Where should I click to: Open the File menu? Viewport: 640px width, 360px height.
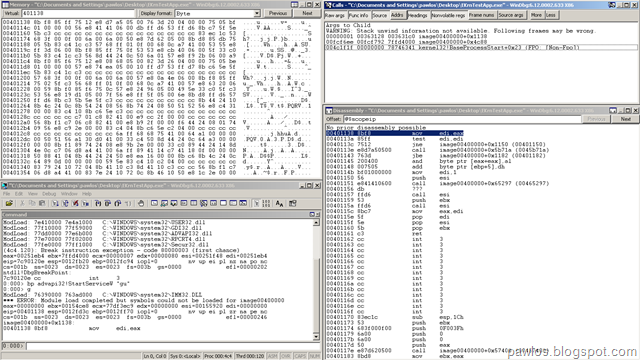(7, 194)
